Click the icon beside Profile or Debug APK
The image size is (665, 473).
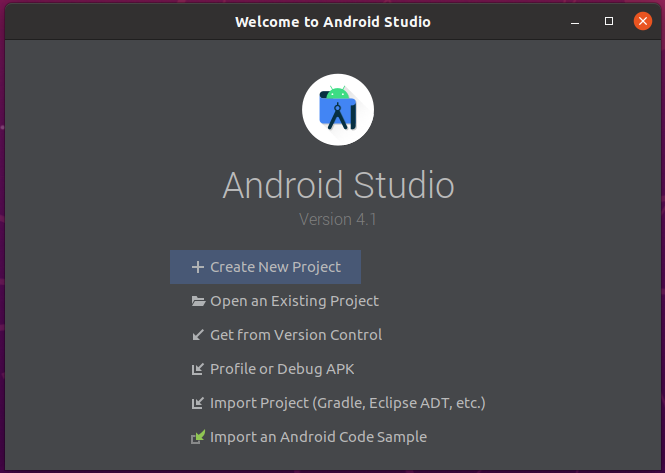pyautogui.click(x=198, y=369)
